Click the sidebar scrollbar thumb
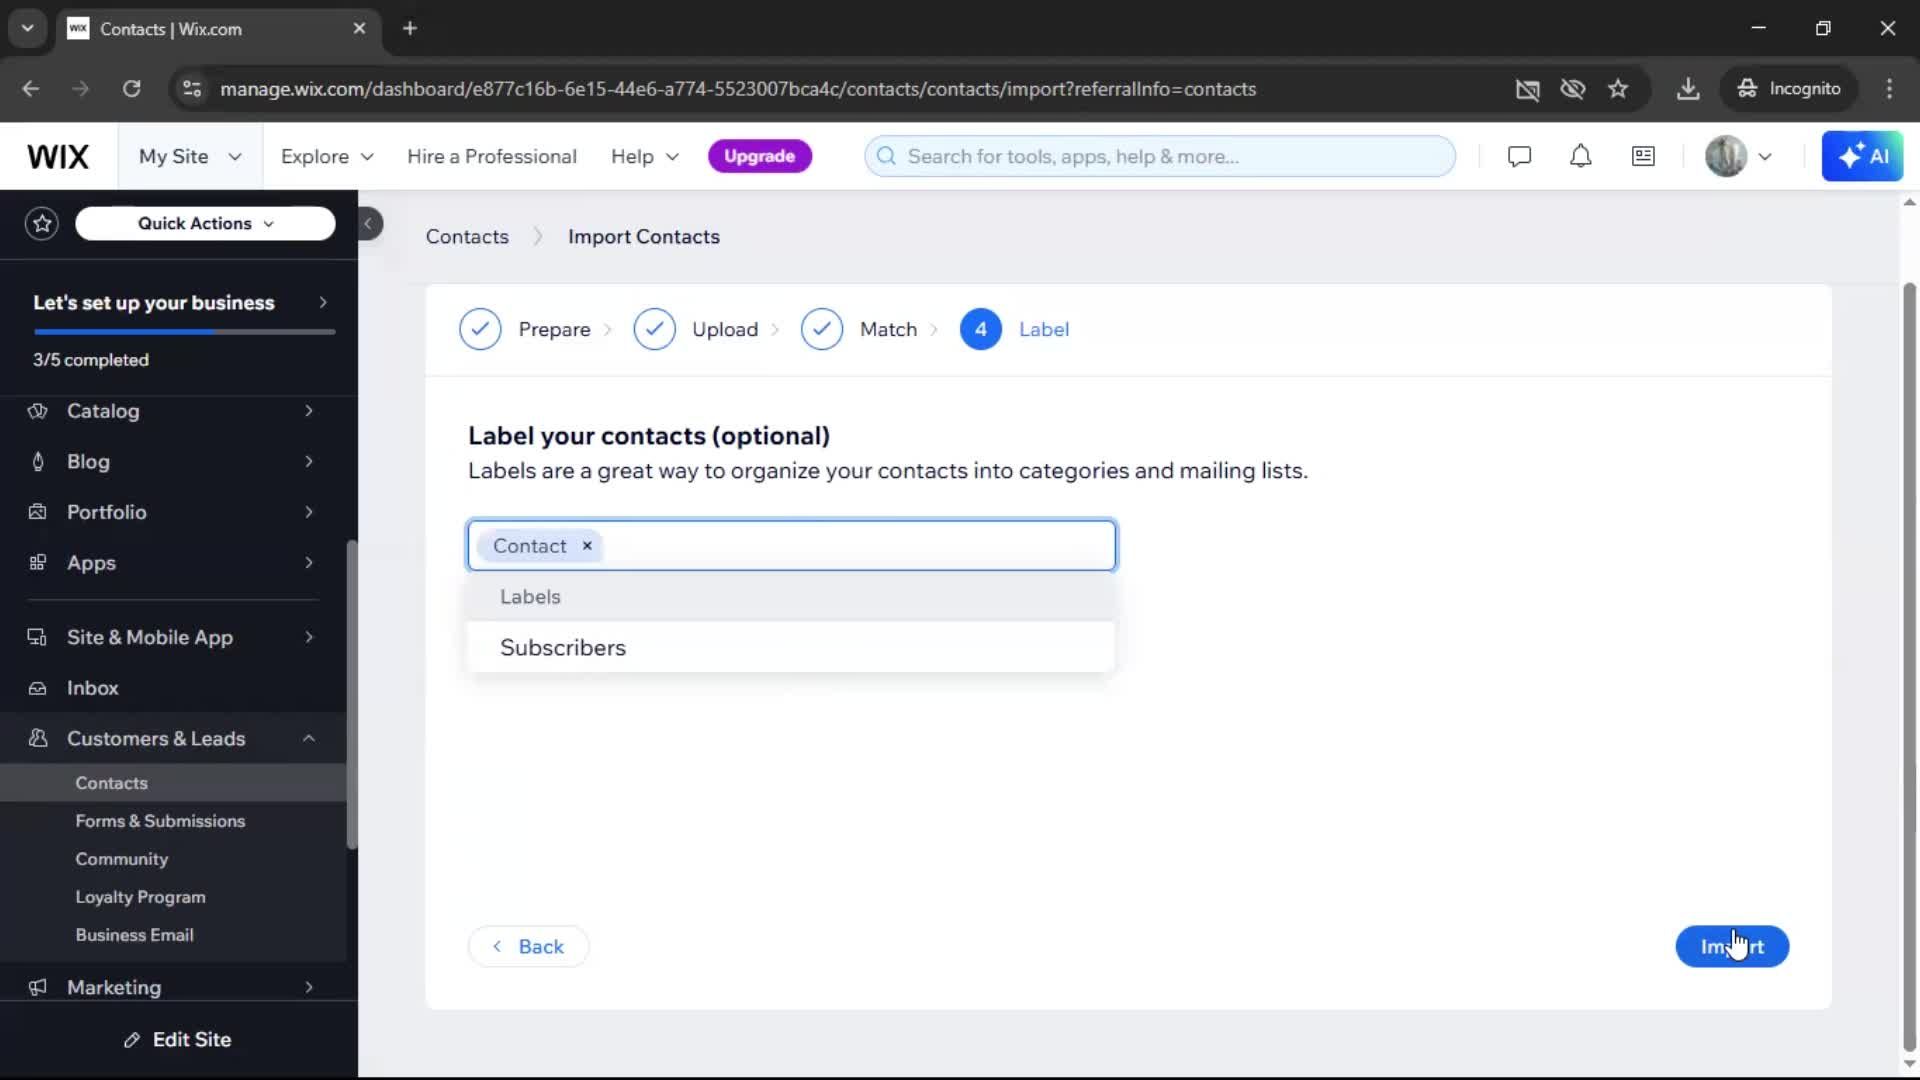 pyautogui.click(x=351, y=694)
